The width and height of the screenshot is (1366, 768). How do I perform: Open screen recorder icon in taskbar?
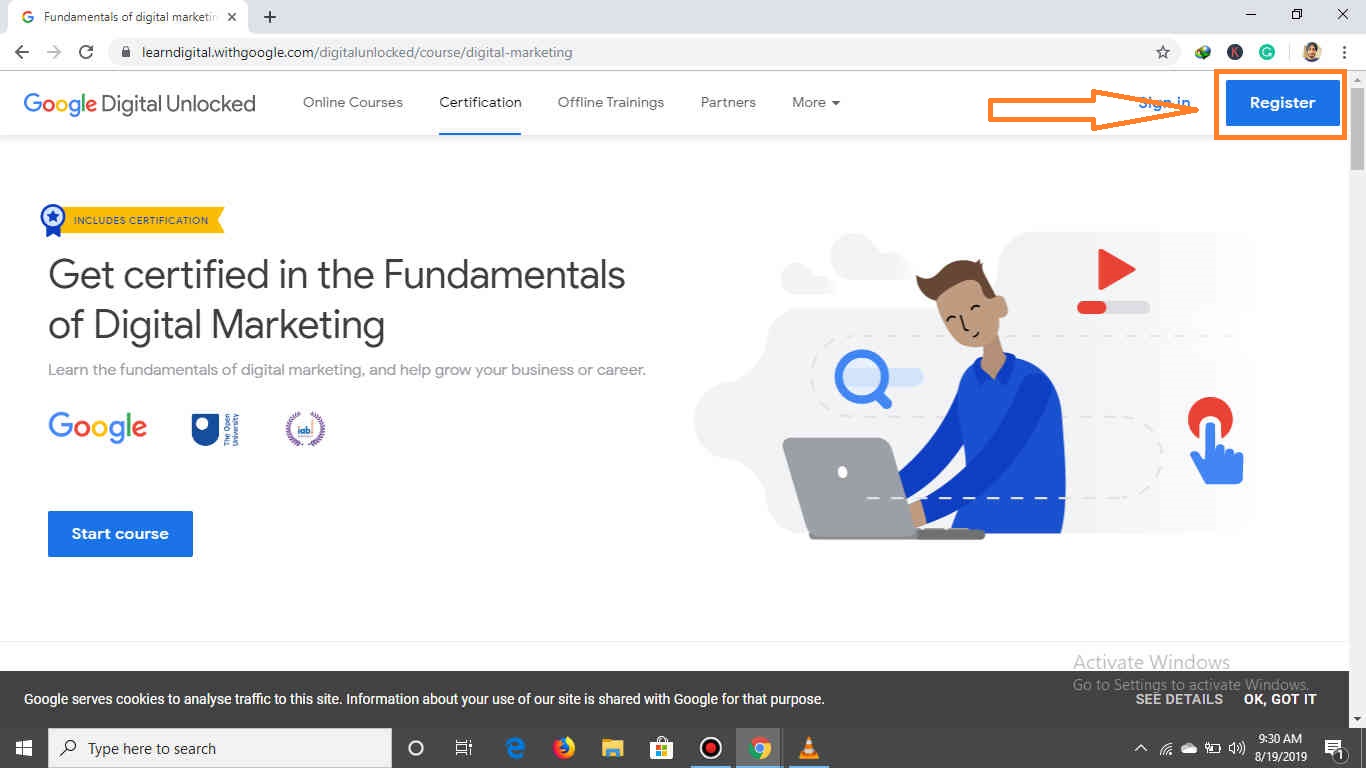click(710, 748)
